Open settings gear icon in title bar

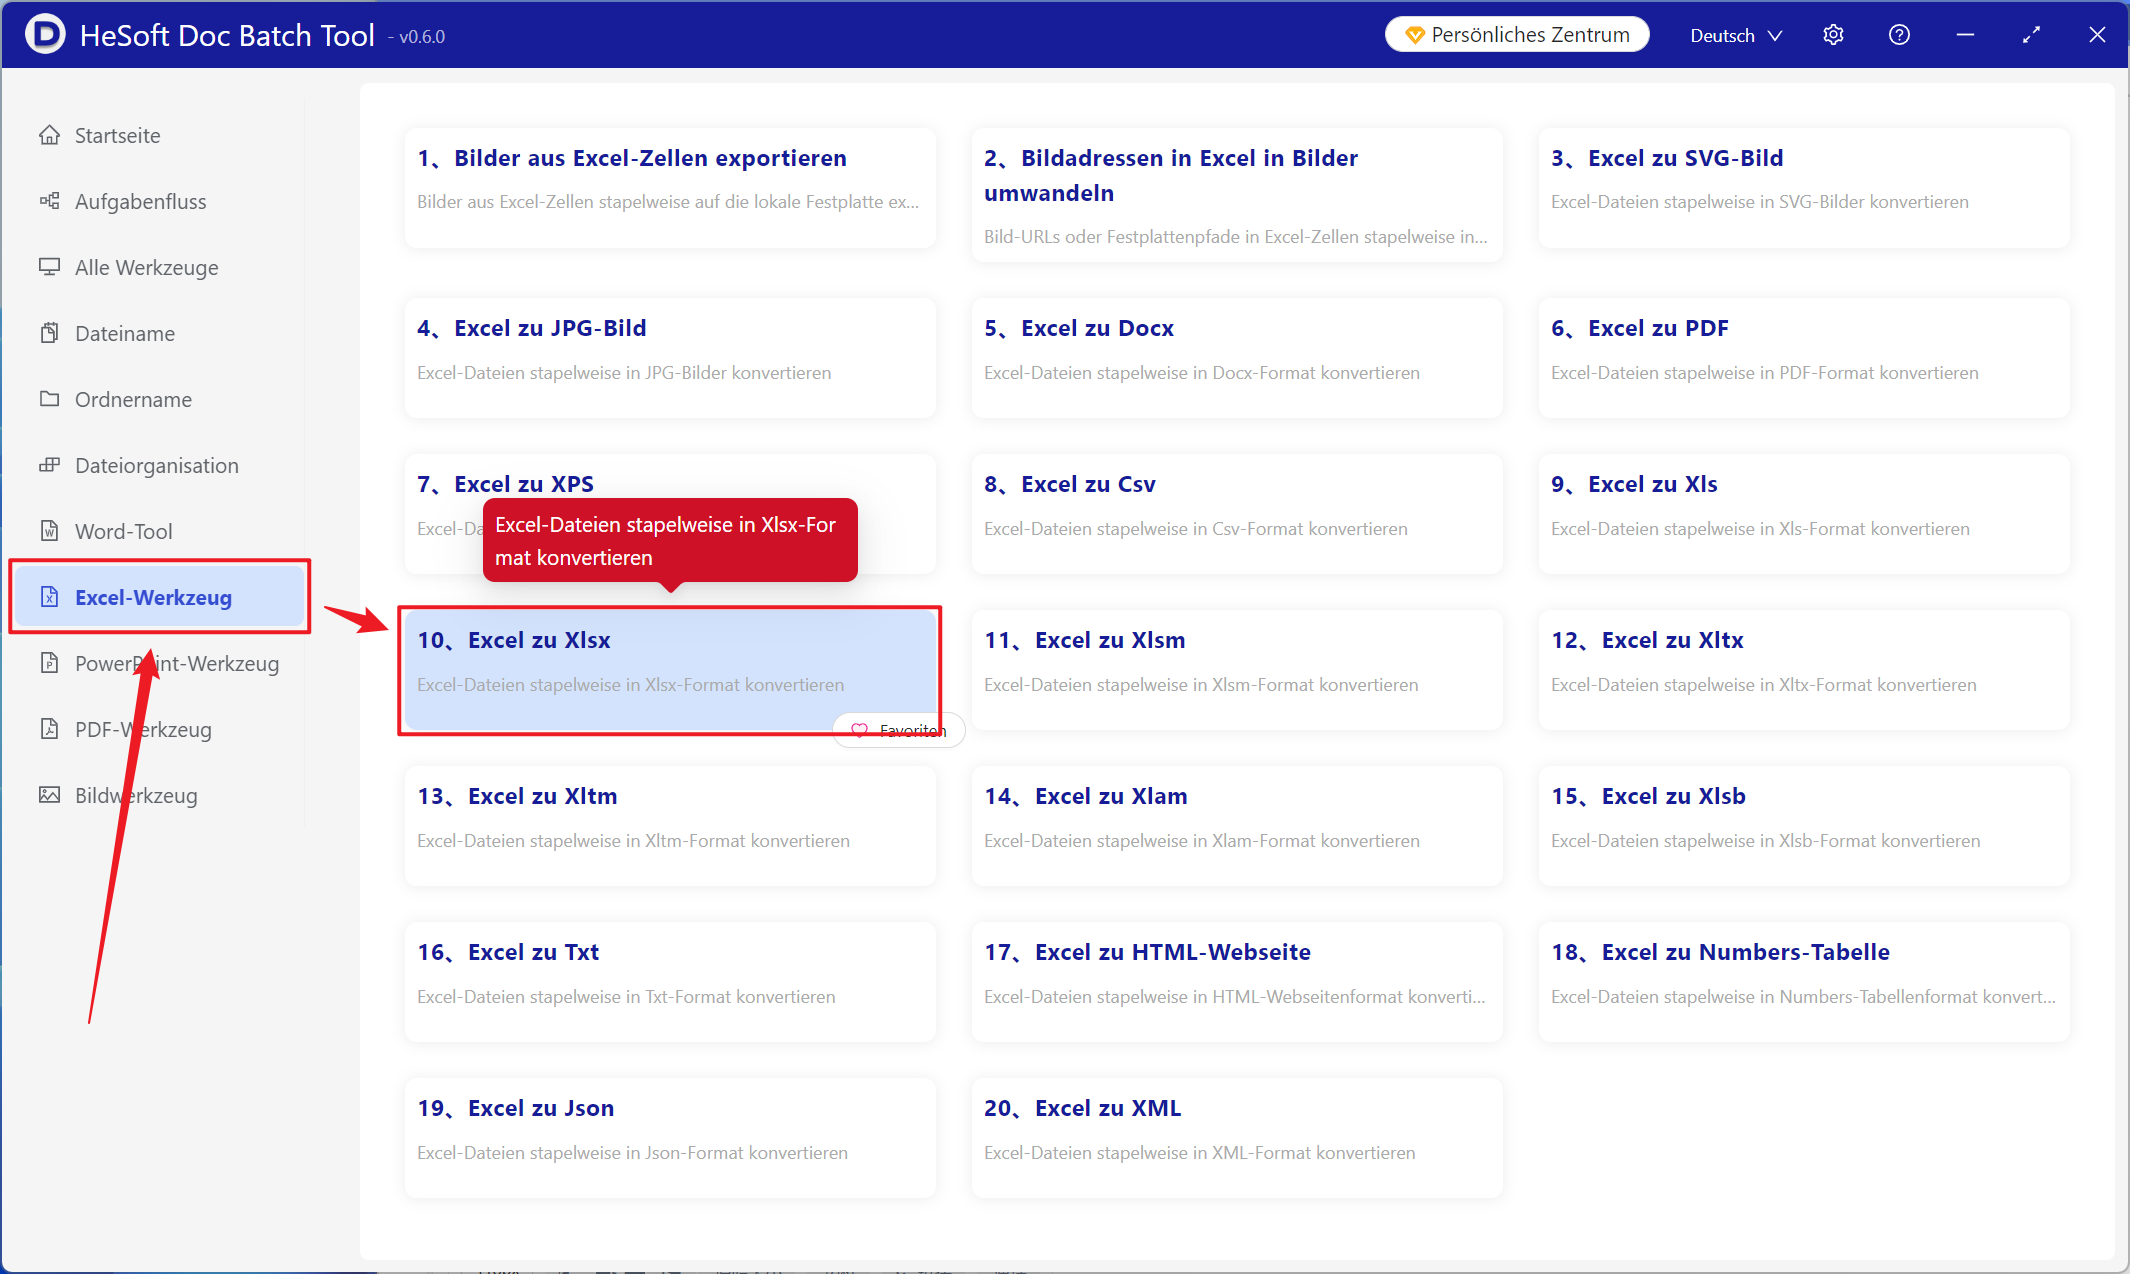(x=1833, y=35)
